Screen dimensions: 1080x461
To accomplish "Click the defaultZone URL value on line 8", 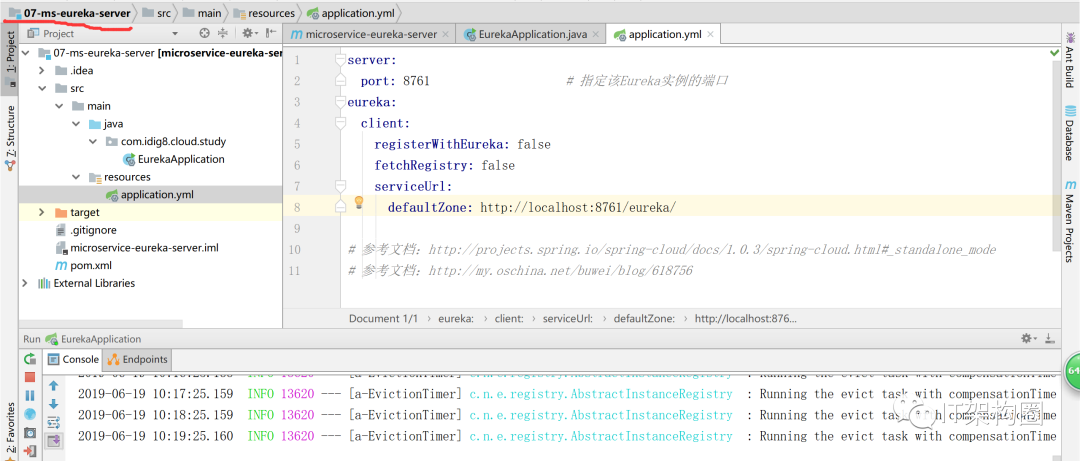I will tap(579, 207).
